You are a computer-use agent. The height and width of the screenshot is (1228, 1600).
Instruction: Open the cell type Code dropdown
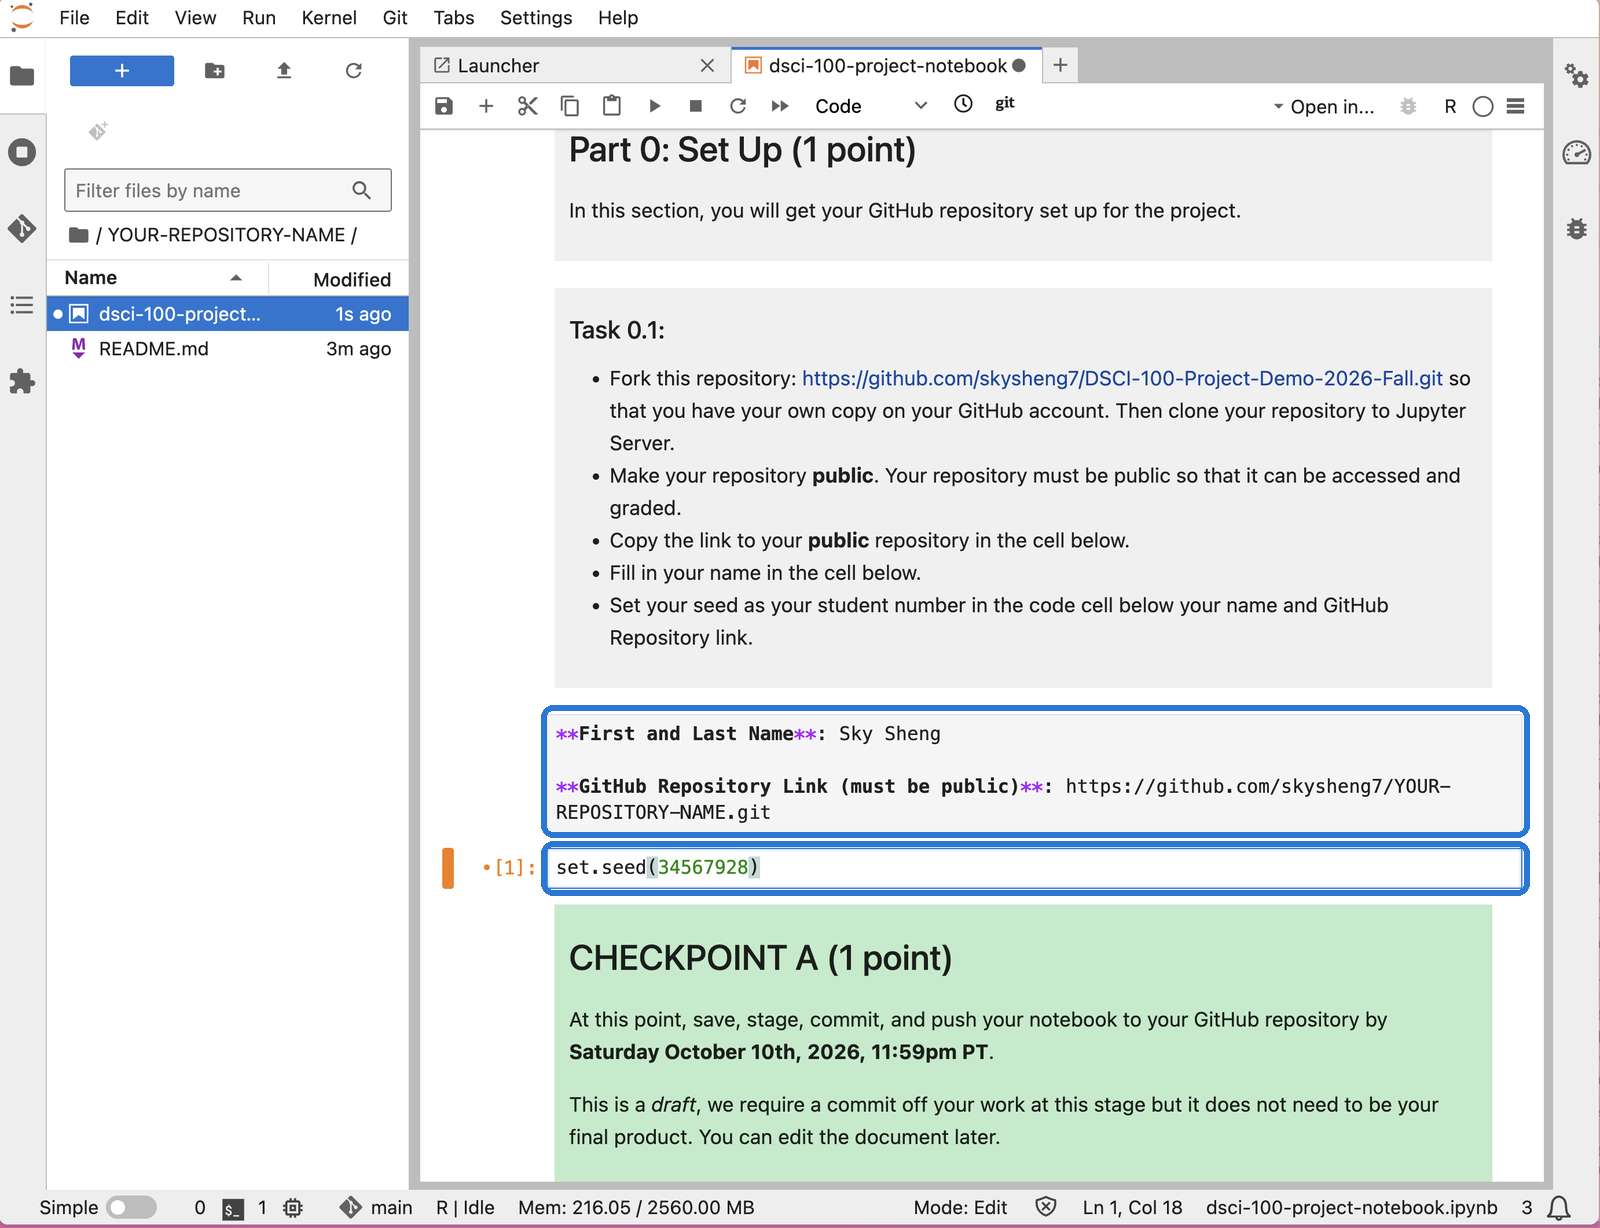pos(870,106)
